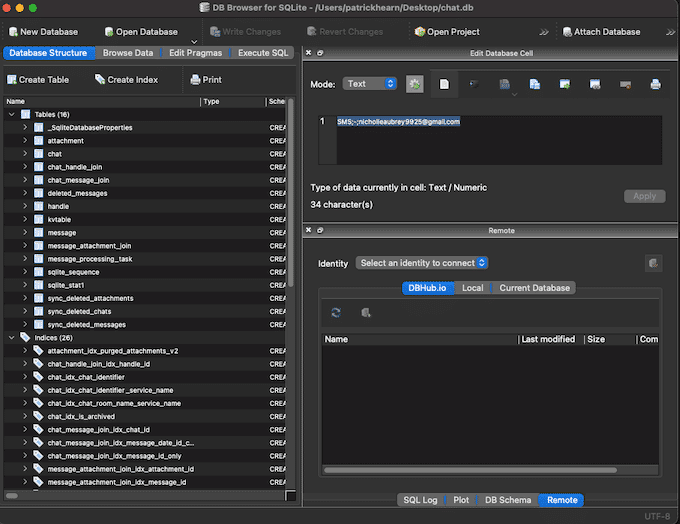Expand the sqlite_sequence table node
Viewport: 680px width, 524px height.
(25, 272)
